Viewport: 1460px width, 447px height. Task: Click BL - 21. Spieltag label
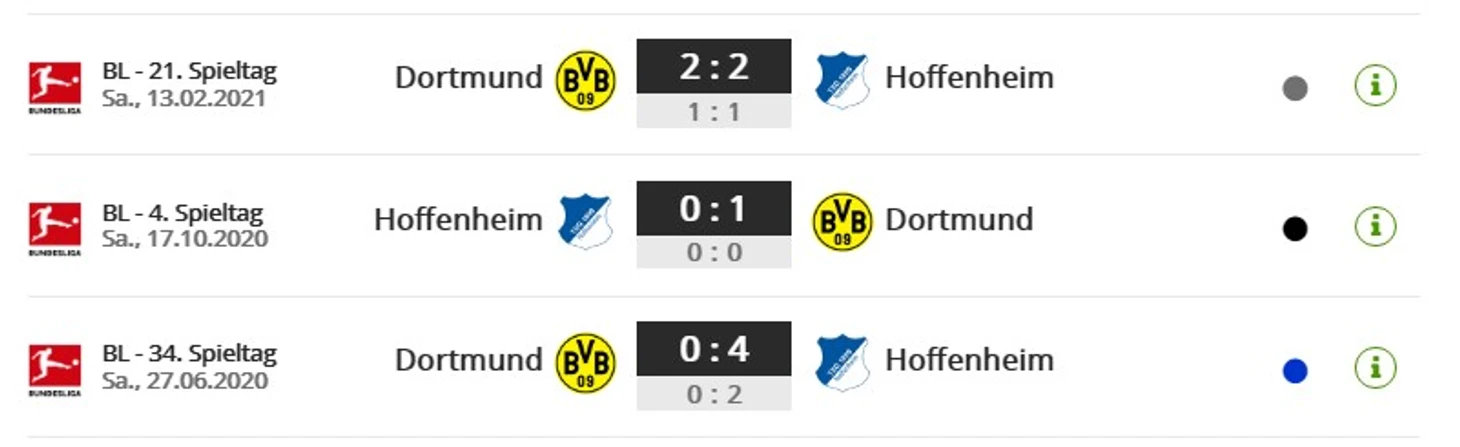tap(189, 72)
